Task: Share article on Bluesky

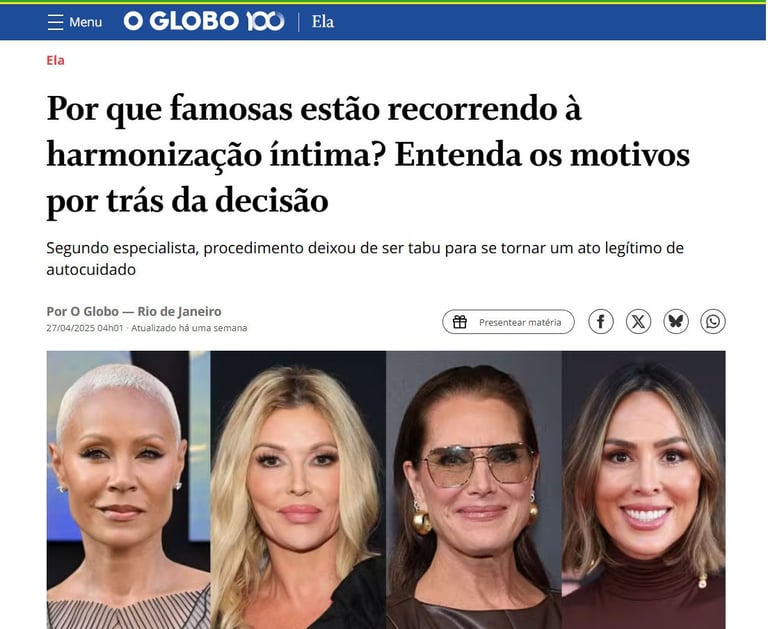Action: pyautogui.click(x=676, y=322)
